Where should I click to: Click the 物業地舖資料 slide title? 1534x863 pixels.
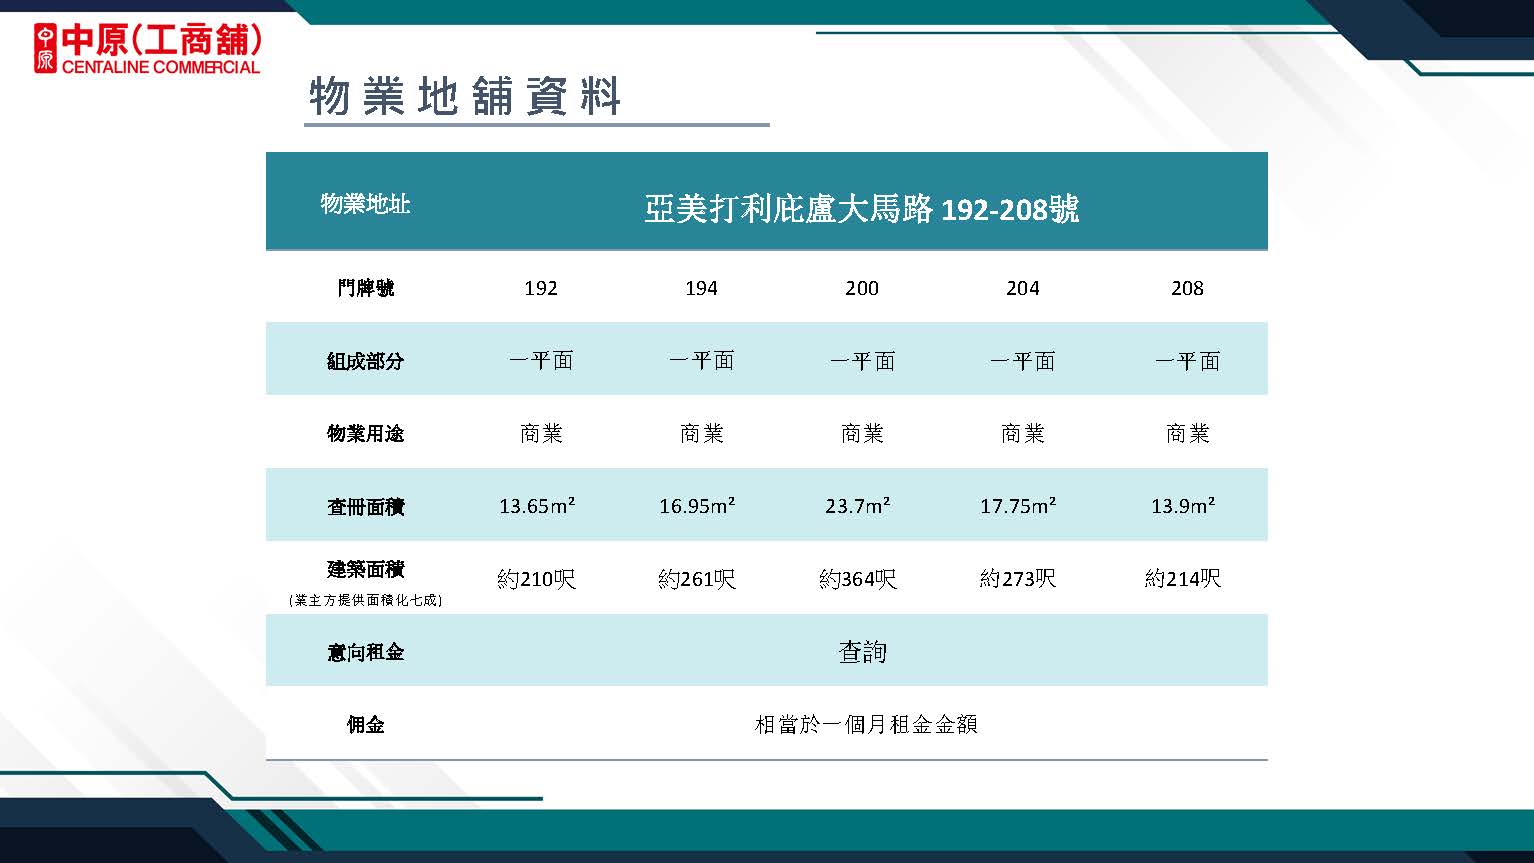click(x=465, y=97)
